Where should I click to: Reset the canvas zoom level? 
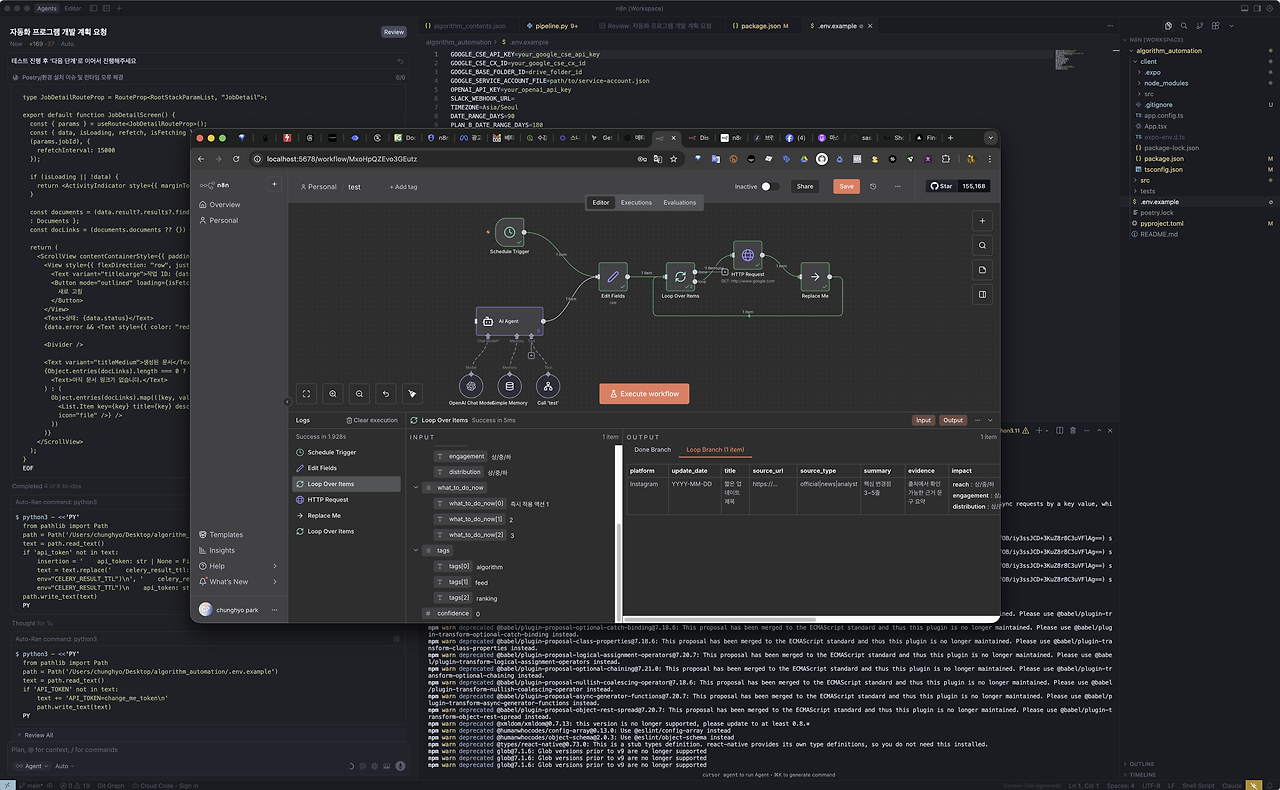pos(386,394)
